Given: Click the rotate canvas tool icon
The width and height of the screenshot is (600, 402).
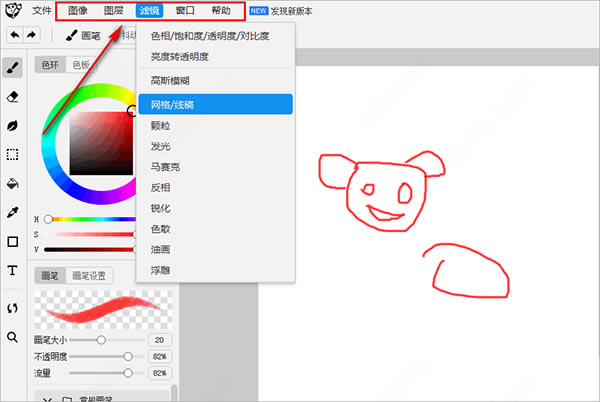Looking at the screenshot, I should pyautogui.click(x=13, y=308).
